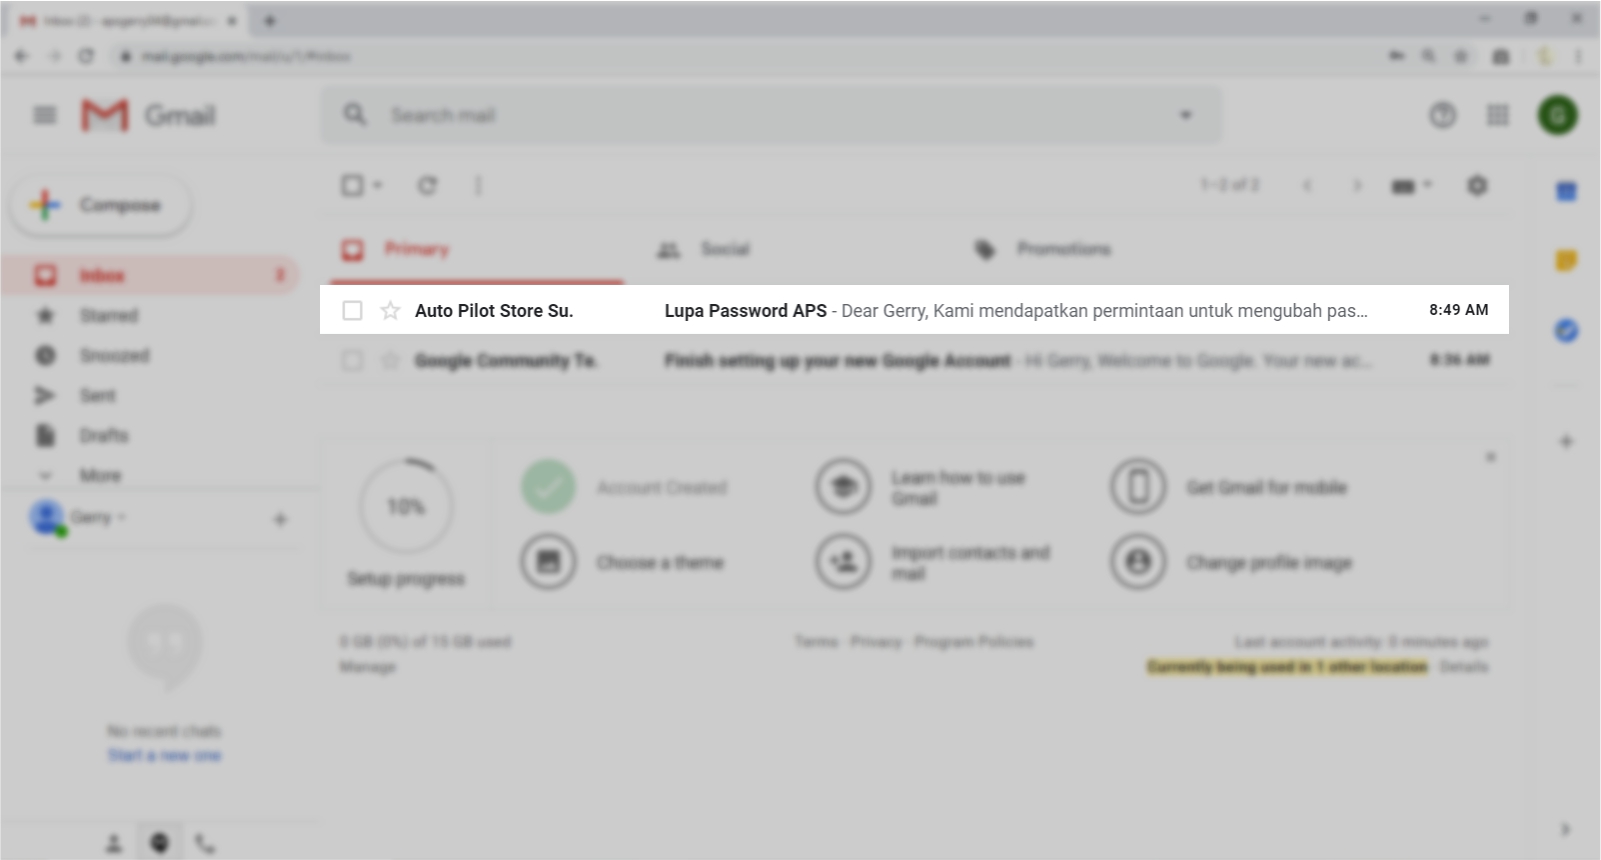Show search options dropdown arrow
The width and height of the screenshot is (1601, 860).
tap(1186, 116)
